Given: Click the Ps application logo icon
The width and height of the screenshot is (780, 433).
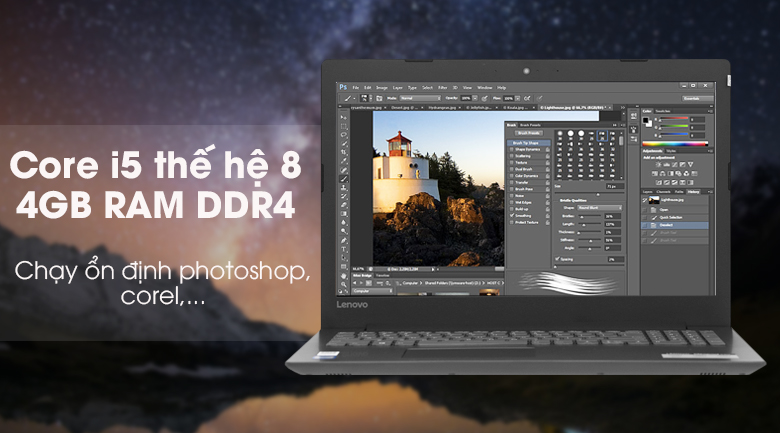Looking at the screenshot, I should point(343,87).
